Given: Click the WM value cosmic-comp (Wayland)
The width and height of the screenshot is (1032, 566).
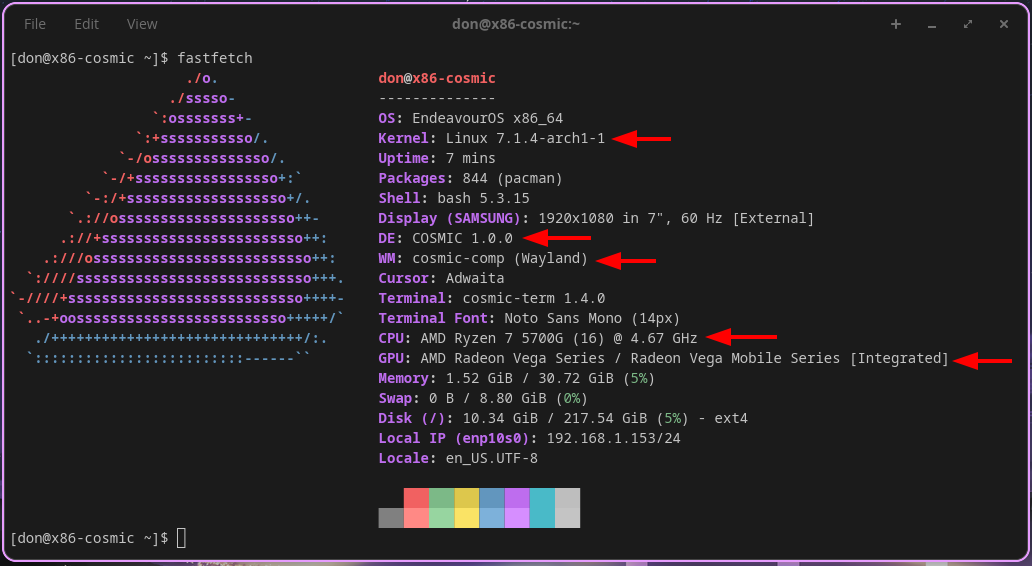Looking at the screenshot, I should pyautogui.click(x=500, y=259).
